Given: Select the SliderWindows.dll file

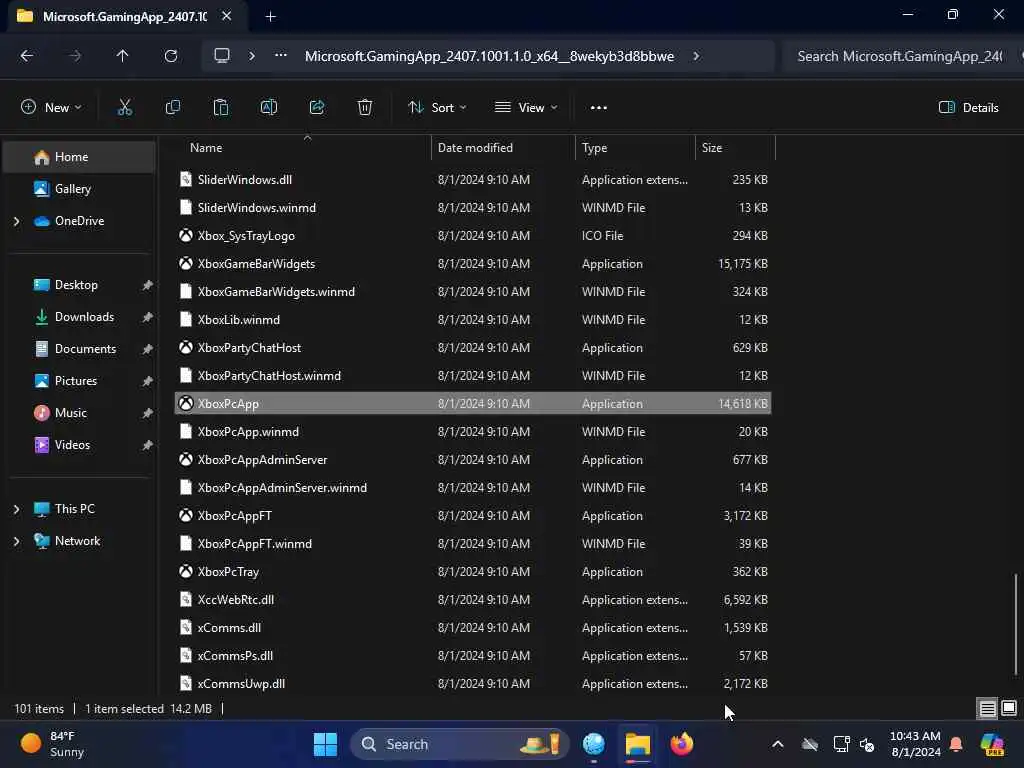Looking at the screenshot, I should tap(473, 180).
